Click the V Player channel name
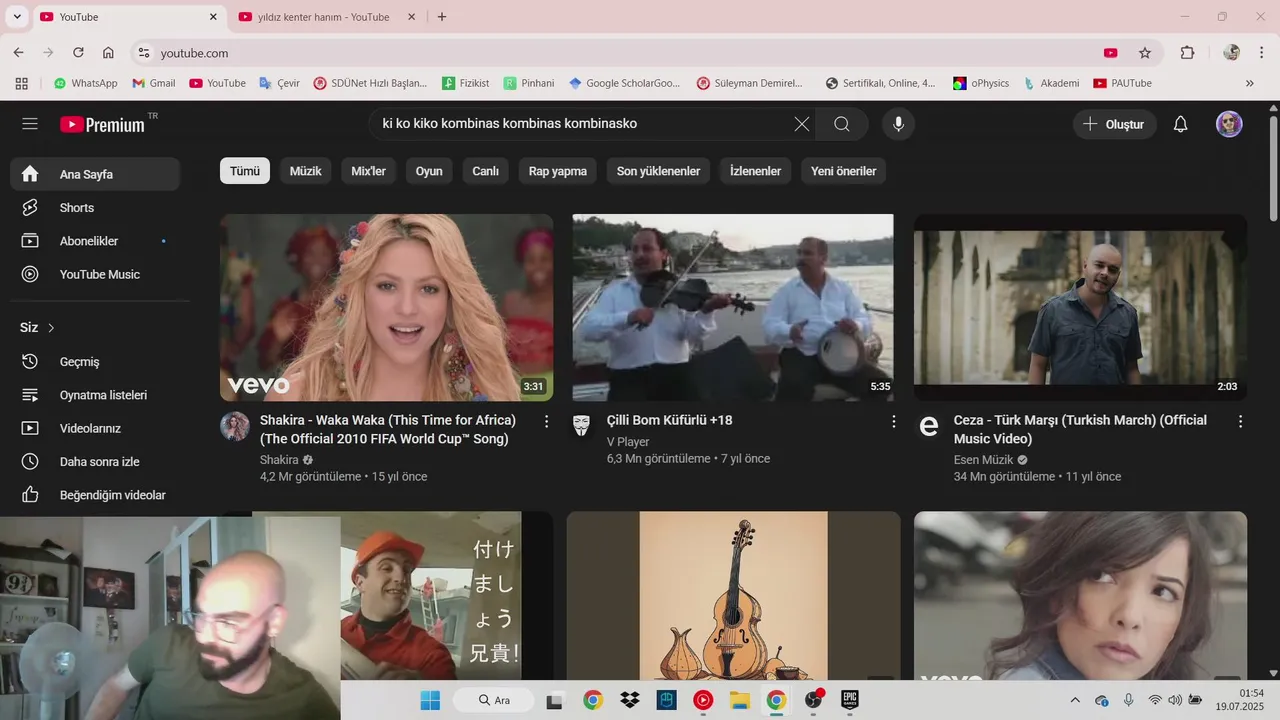 click(628, 441)
